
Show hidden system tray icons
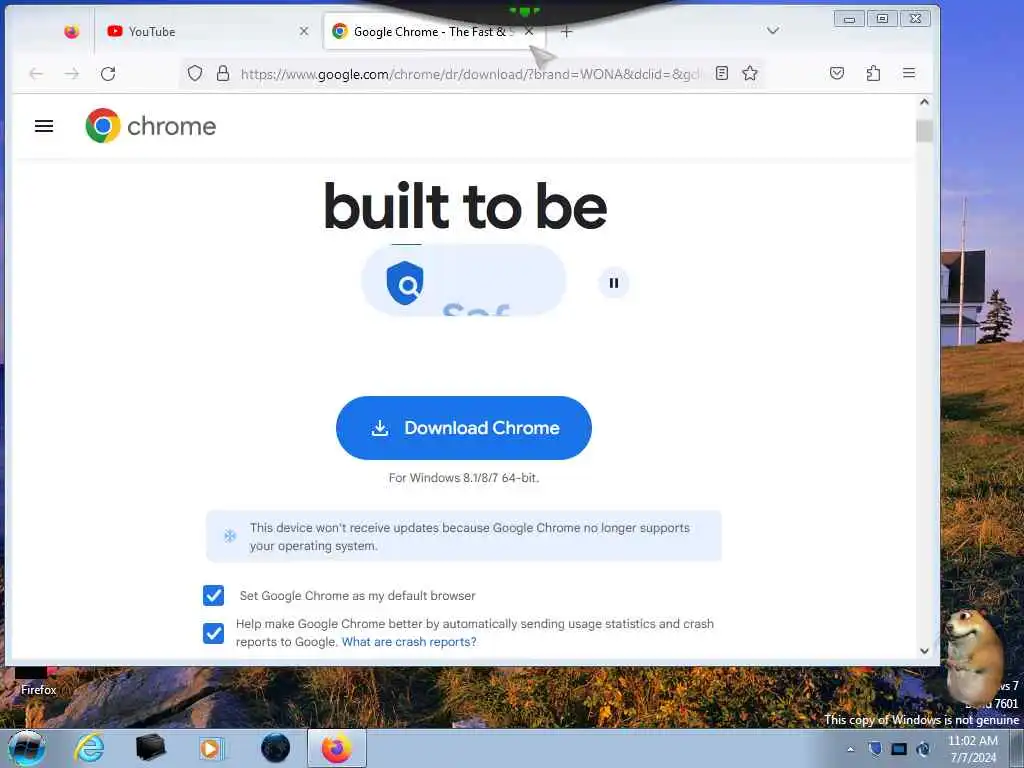tap(850, 749)
